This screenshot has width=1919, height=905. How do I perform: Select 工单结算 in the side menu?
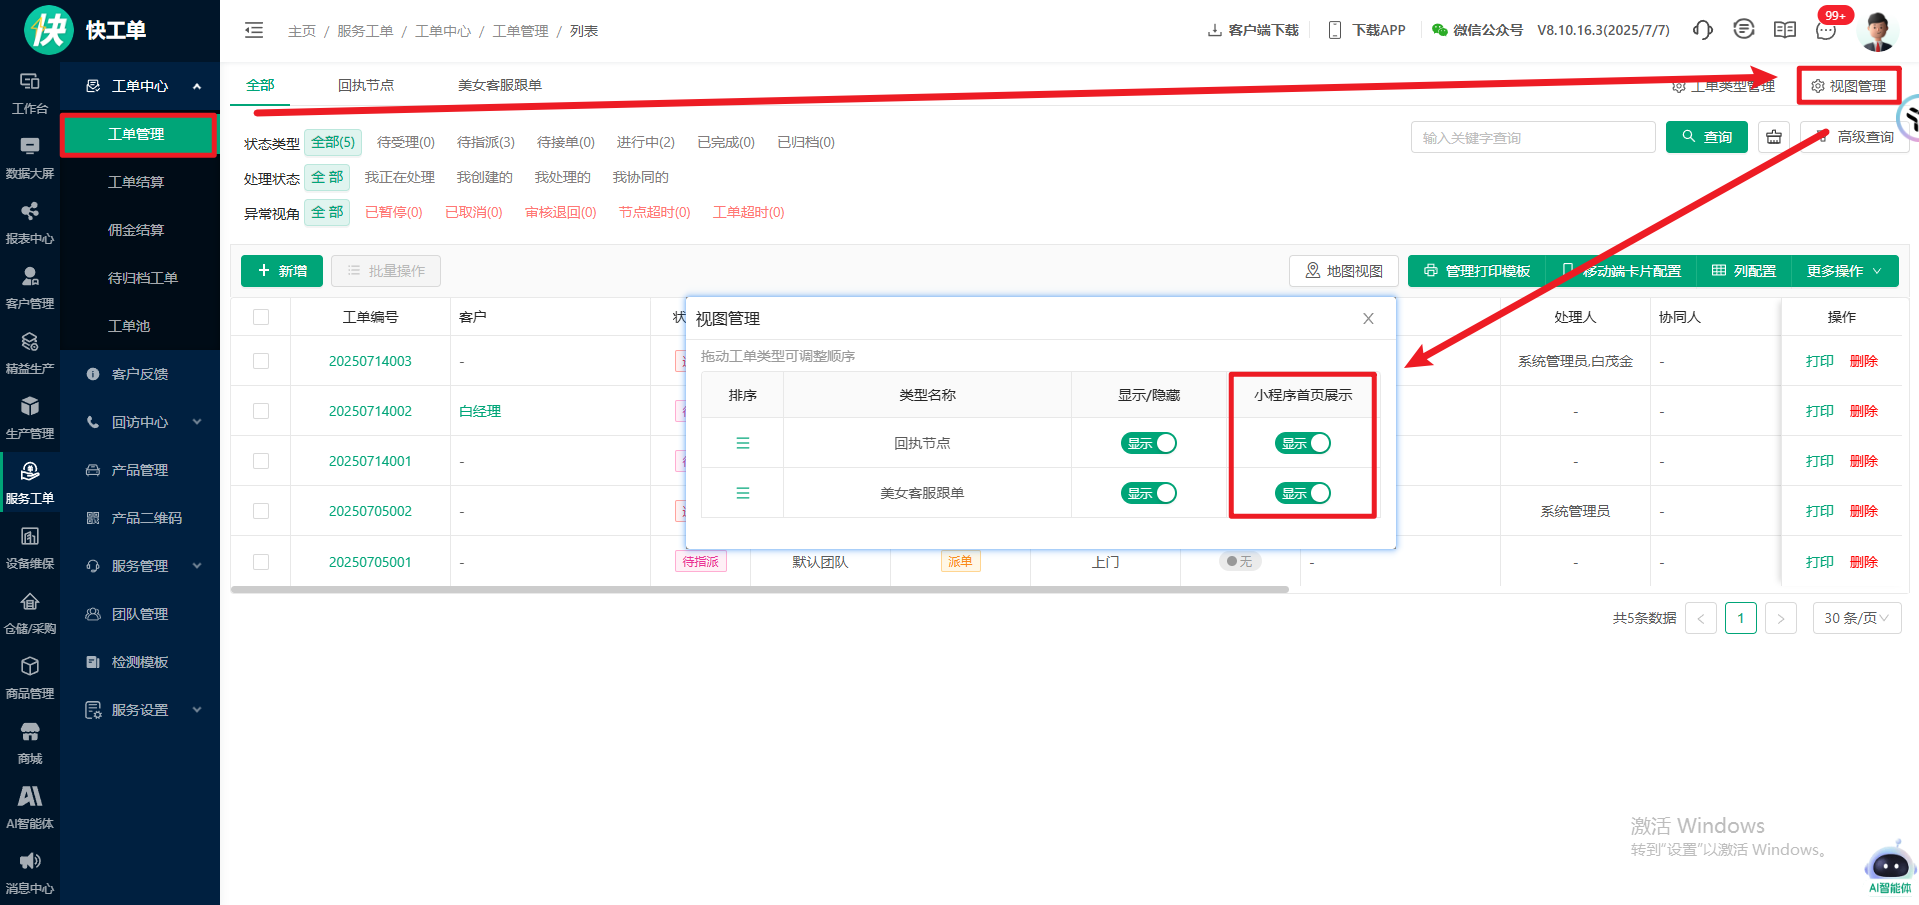coord(136,182)
